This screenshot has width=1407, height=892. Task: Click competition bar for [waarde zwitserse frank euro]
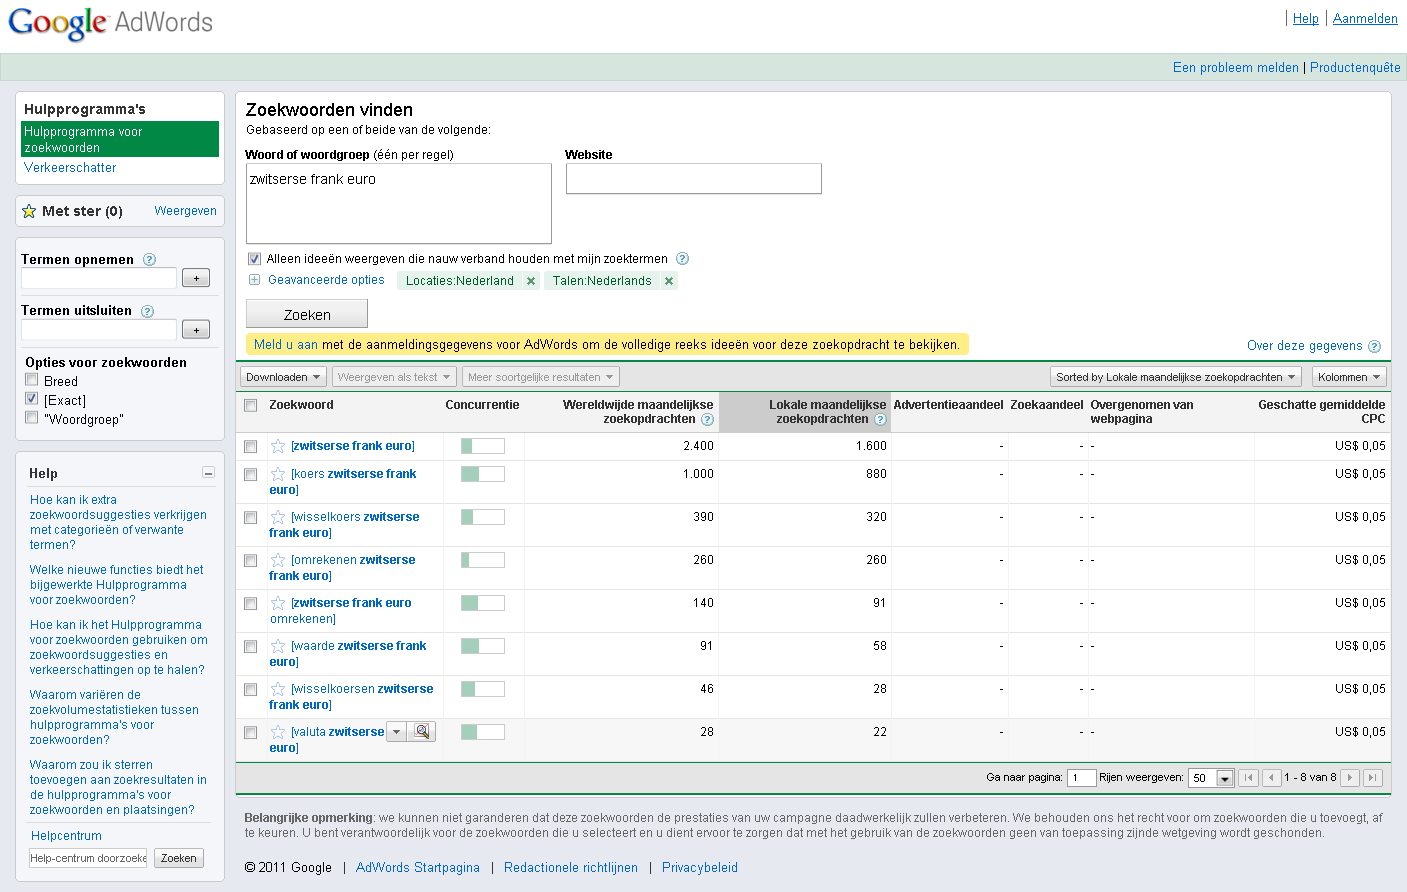point(483,646)
